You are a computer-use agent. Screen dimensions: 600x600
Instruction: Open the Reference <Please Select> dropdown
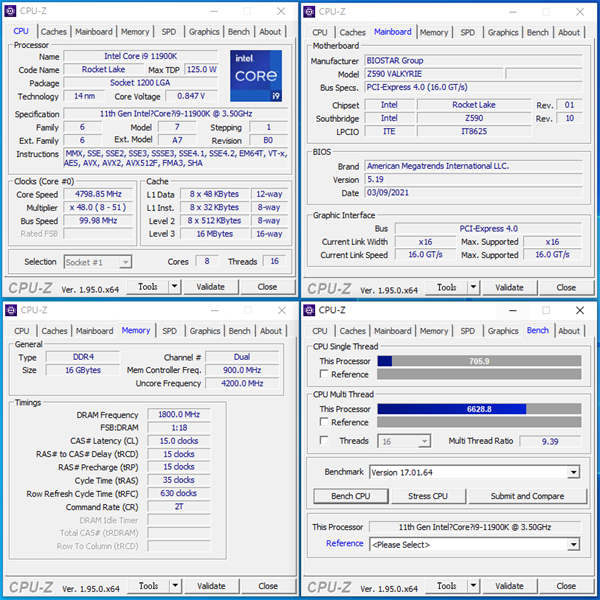(573, 544)
